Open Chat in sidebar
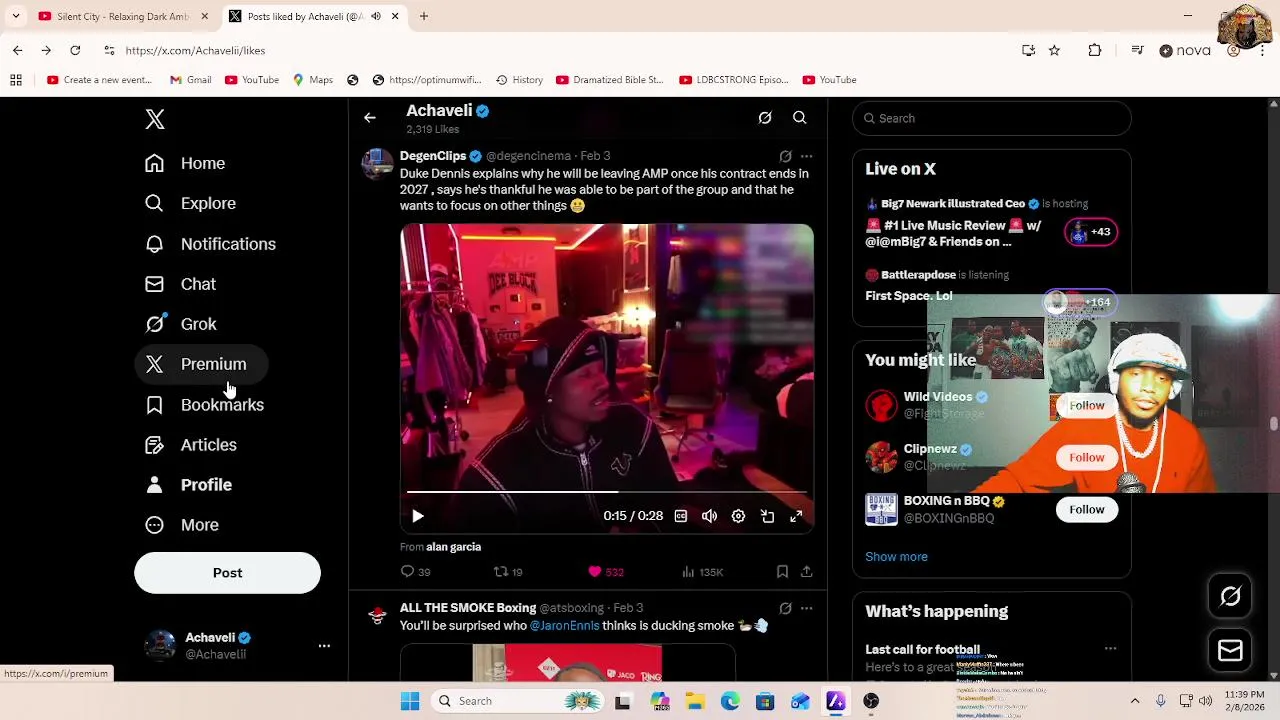This screenshot has height=720, width=1280. coord(182,284)
